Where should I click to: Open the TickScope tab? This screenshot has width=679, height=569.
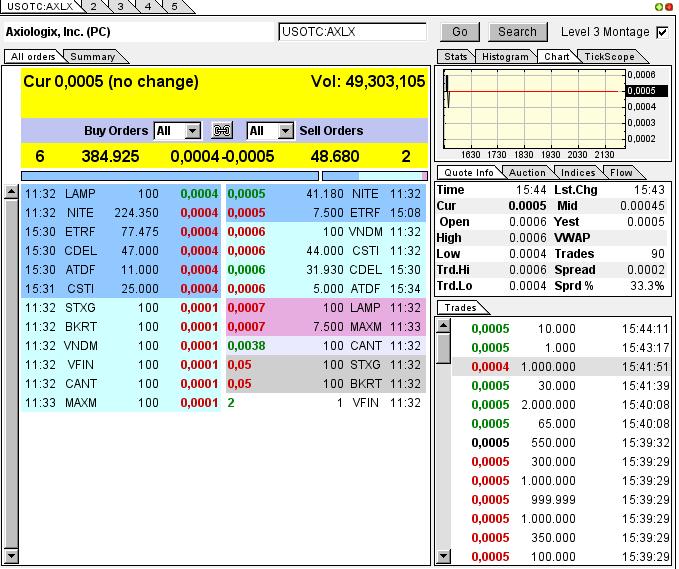[609, 57]
